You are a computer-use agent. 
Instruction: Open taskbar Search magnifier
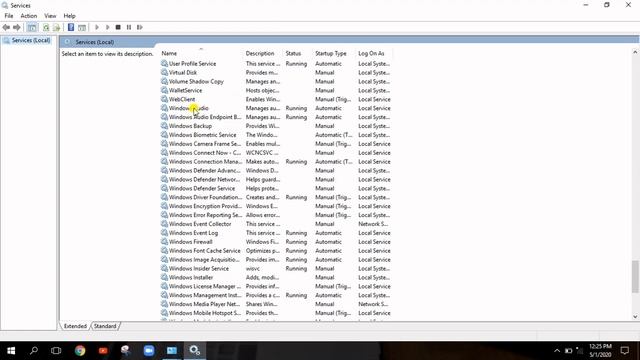34,351
